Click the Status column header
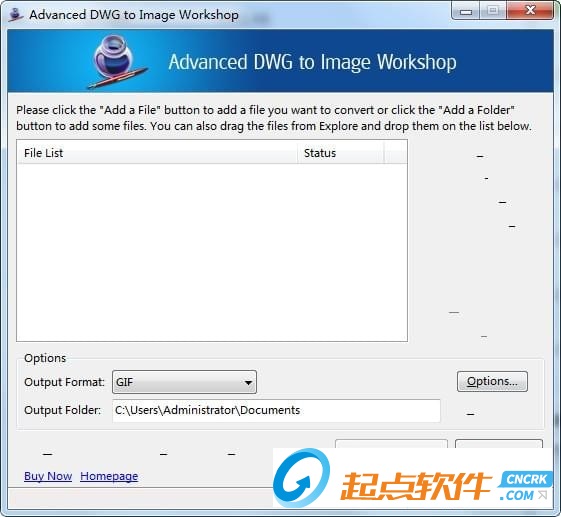561x517 pixels. tap(341, 153)
